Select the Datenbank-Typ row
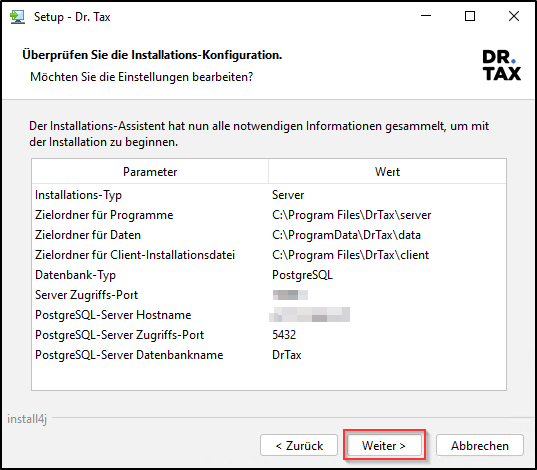 [x=269, y=275]
